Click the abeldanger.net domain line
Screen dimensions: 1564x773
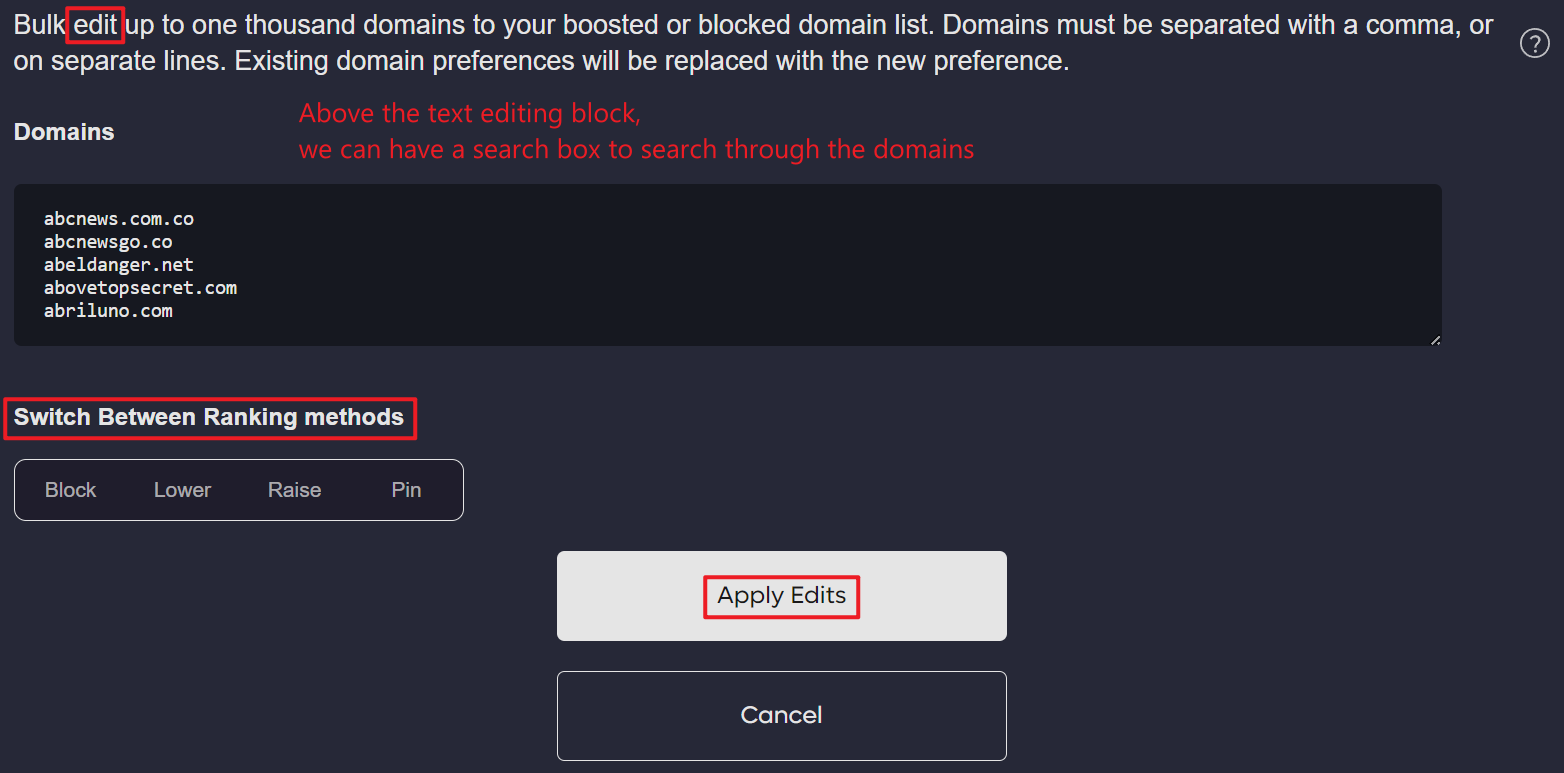coord(118,265)
